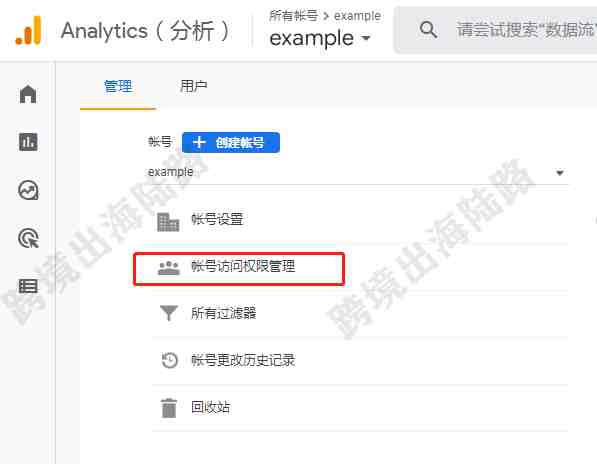Click the history clock icon
This screenshot has height=464, width=597.
point(169,360)
